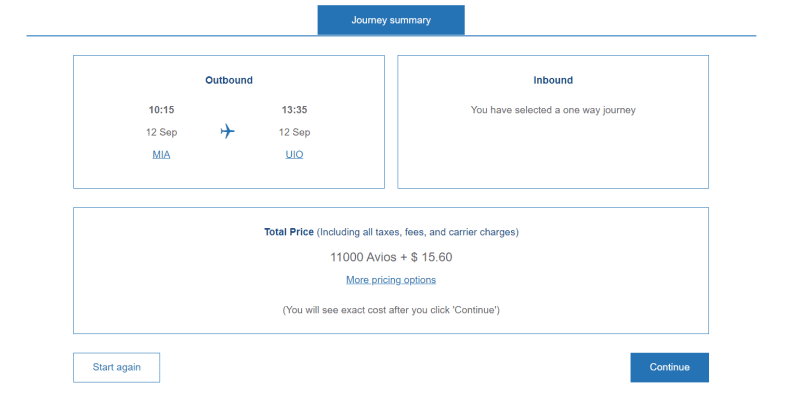This screenshot has width=800, height=412.
Task: Click the 12 Sep date above MIA
Action: [161, 132]
